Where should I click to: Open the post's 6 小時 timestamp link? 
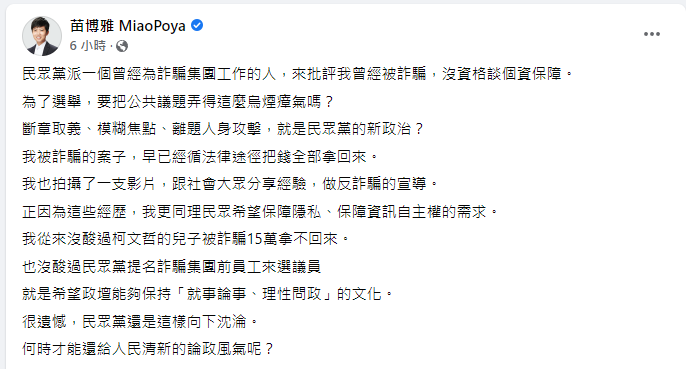[x=88, y=46]
